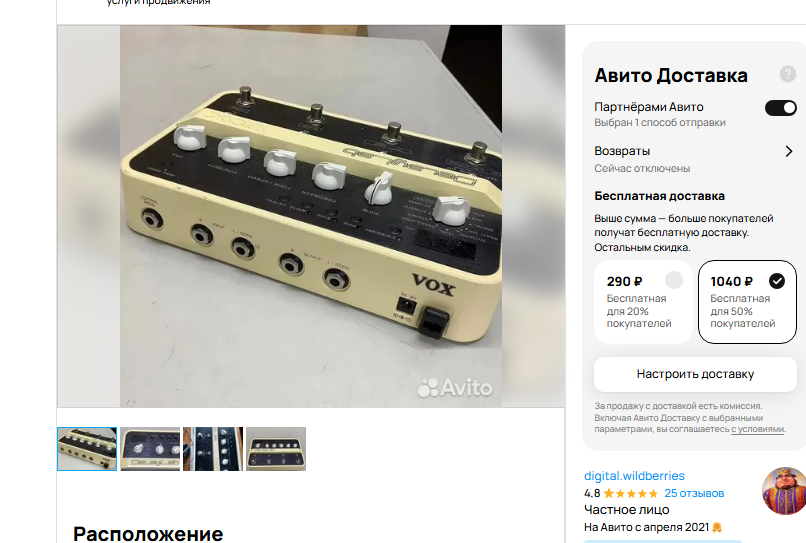Select the 1040 ₽ free delivery option
This screenshot has height=543, width=806.
pos(747,302)
